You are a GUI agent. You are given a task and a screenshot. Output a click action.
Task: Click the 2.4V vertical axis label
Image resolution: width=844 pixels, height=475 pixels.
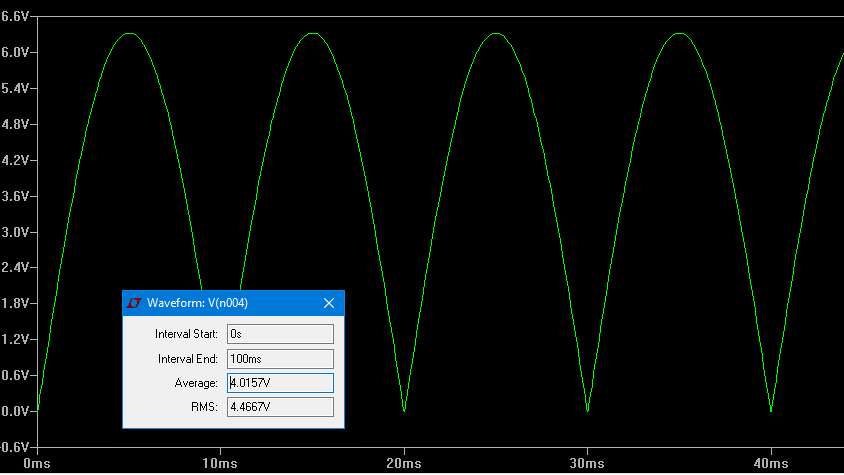(15, 268)
